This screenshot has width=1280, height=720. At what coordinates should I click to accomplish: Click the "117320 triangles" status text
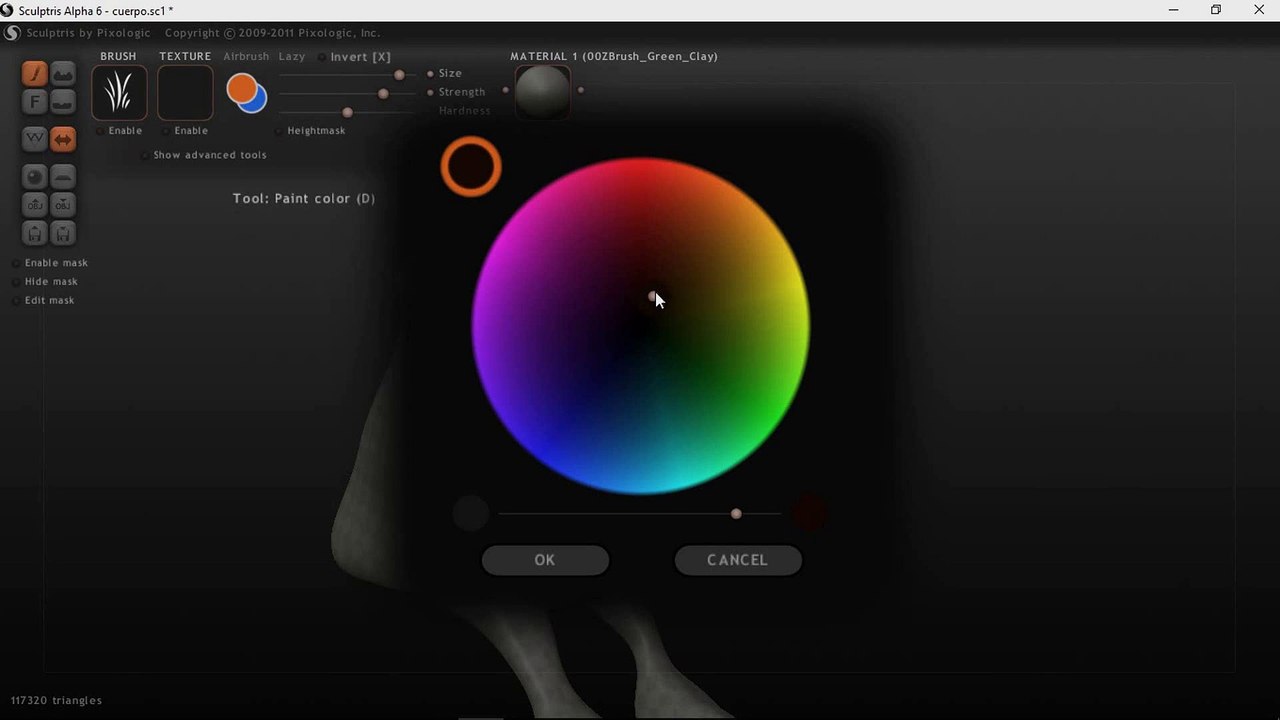pos(56,701)
